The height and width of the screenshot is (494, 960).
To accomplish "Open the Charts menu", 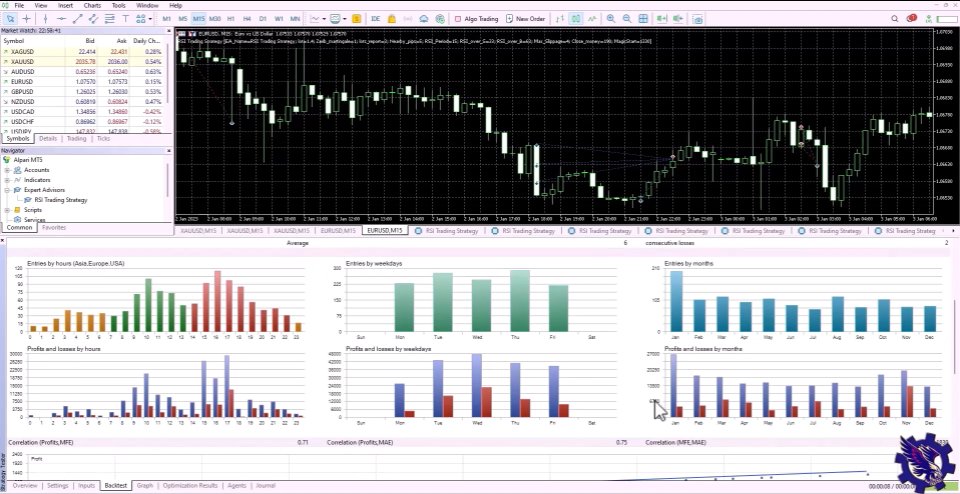I will pyautogui.click(x=92, y=5).
